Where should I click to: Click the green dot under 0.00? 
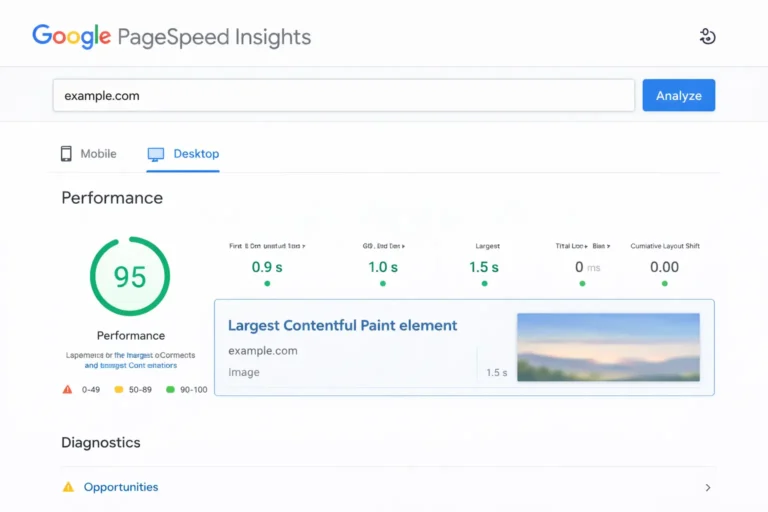tap(664, 283)
